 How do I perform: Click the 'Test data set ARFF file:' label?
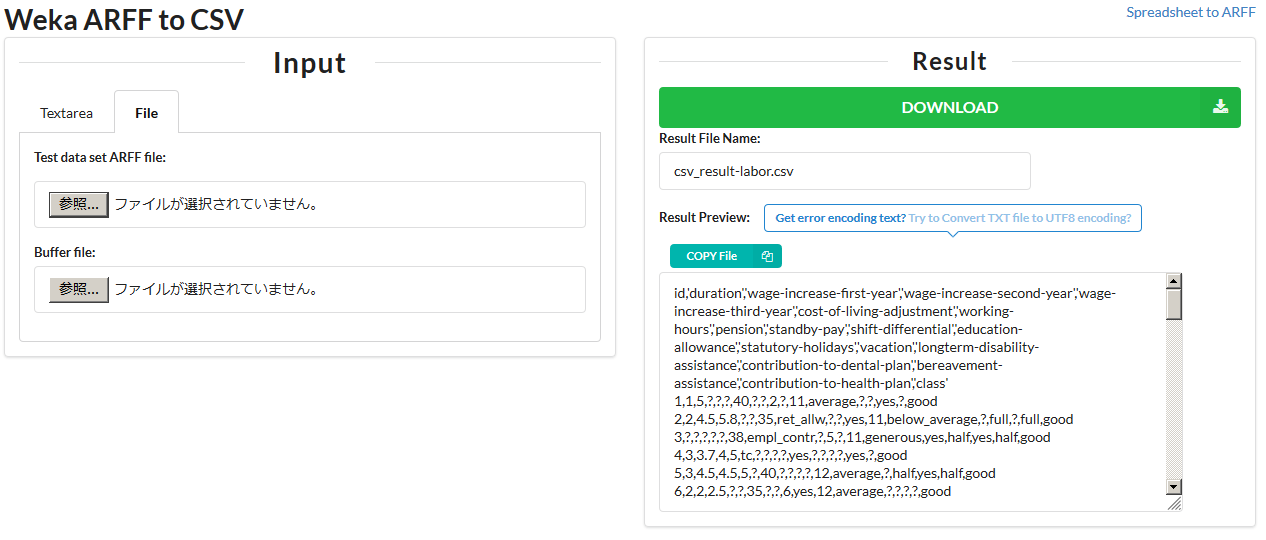click(x=100, y=157)
